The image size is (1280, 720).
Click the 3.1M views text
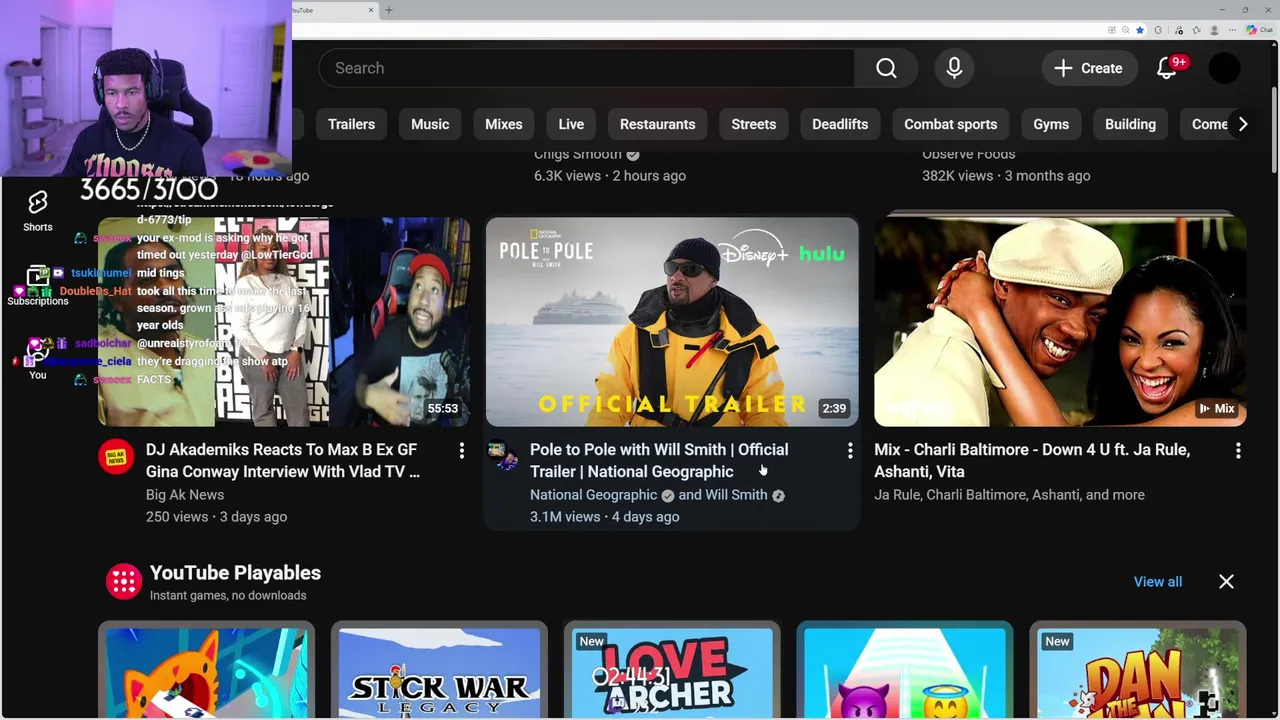[x=565, y=517]
